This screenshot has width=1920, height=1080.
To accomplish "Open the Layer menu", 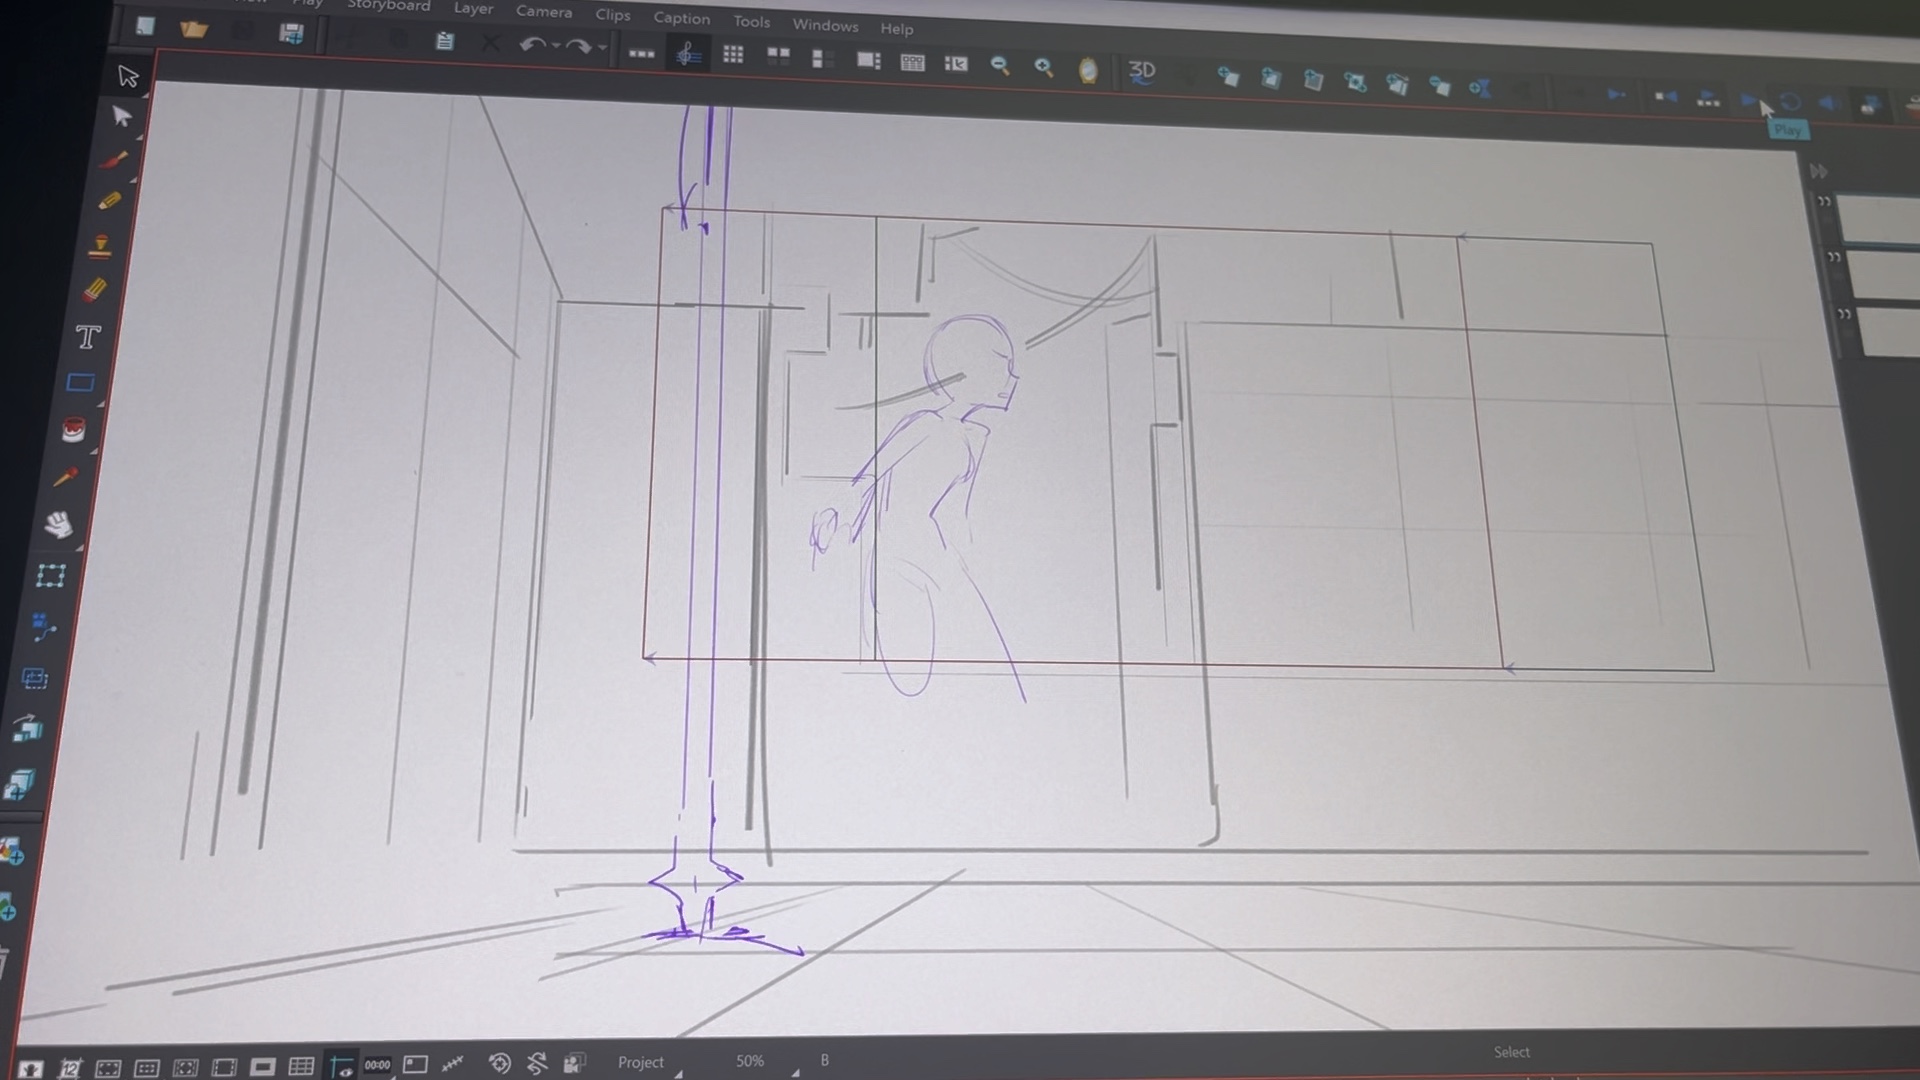I will coord(473,8).
